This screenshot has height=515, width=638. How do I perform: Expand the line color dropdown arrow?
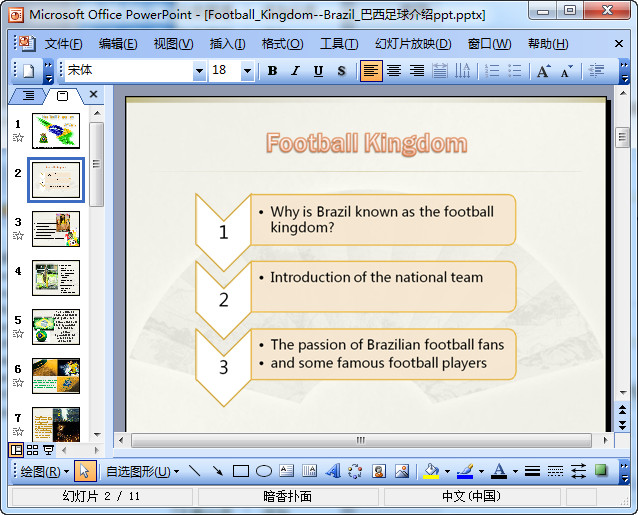[x=481, y=471]
